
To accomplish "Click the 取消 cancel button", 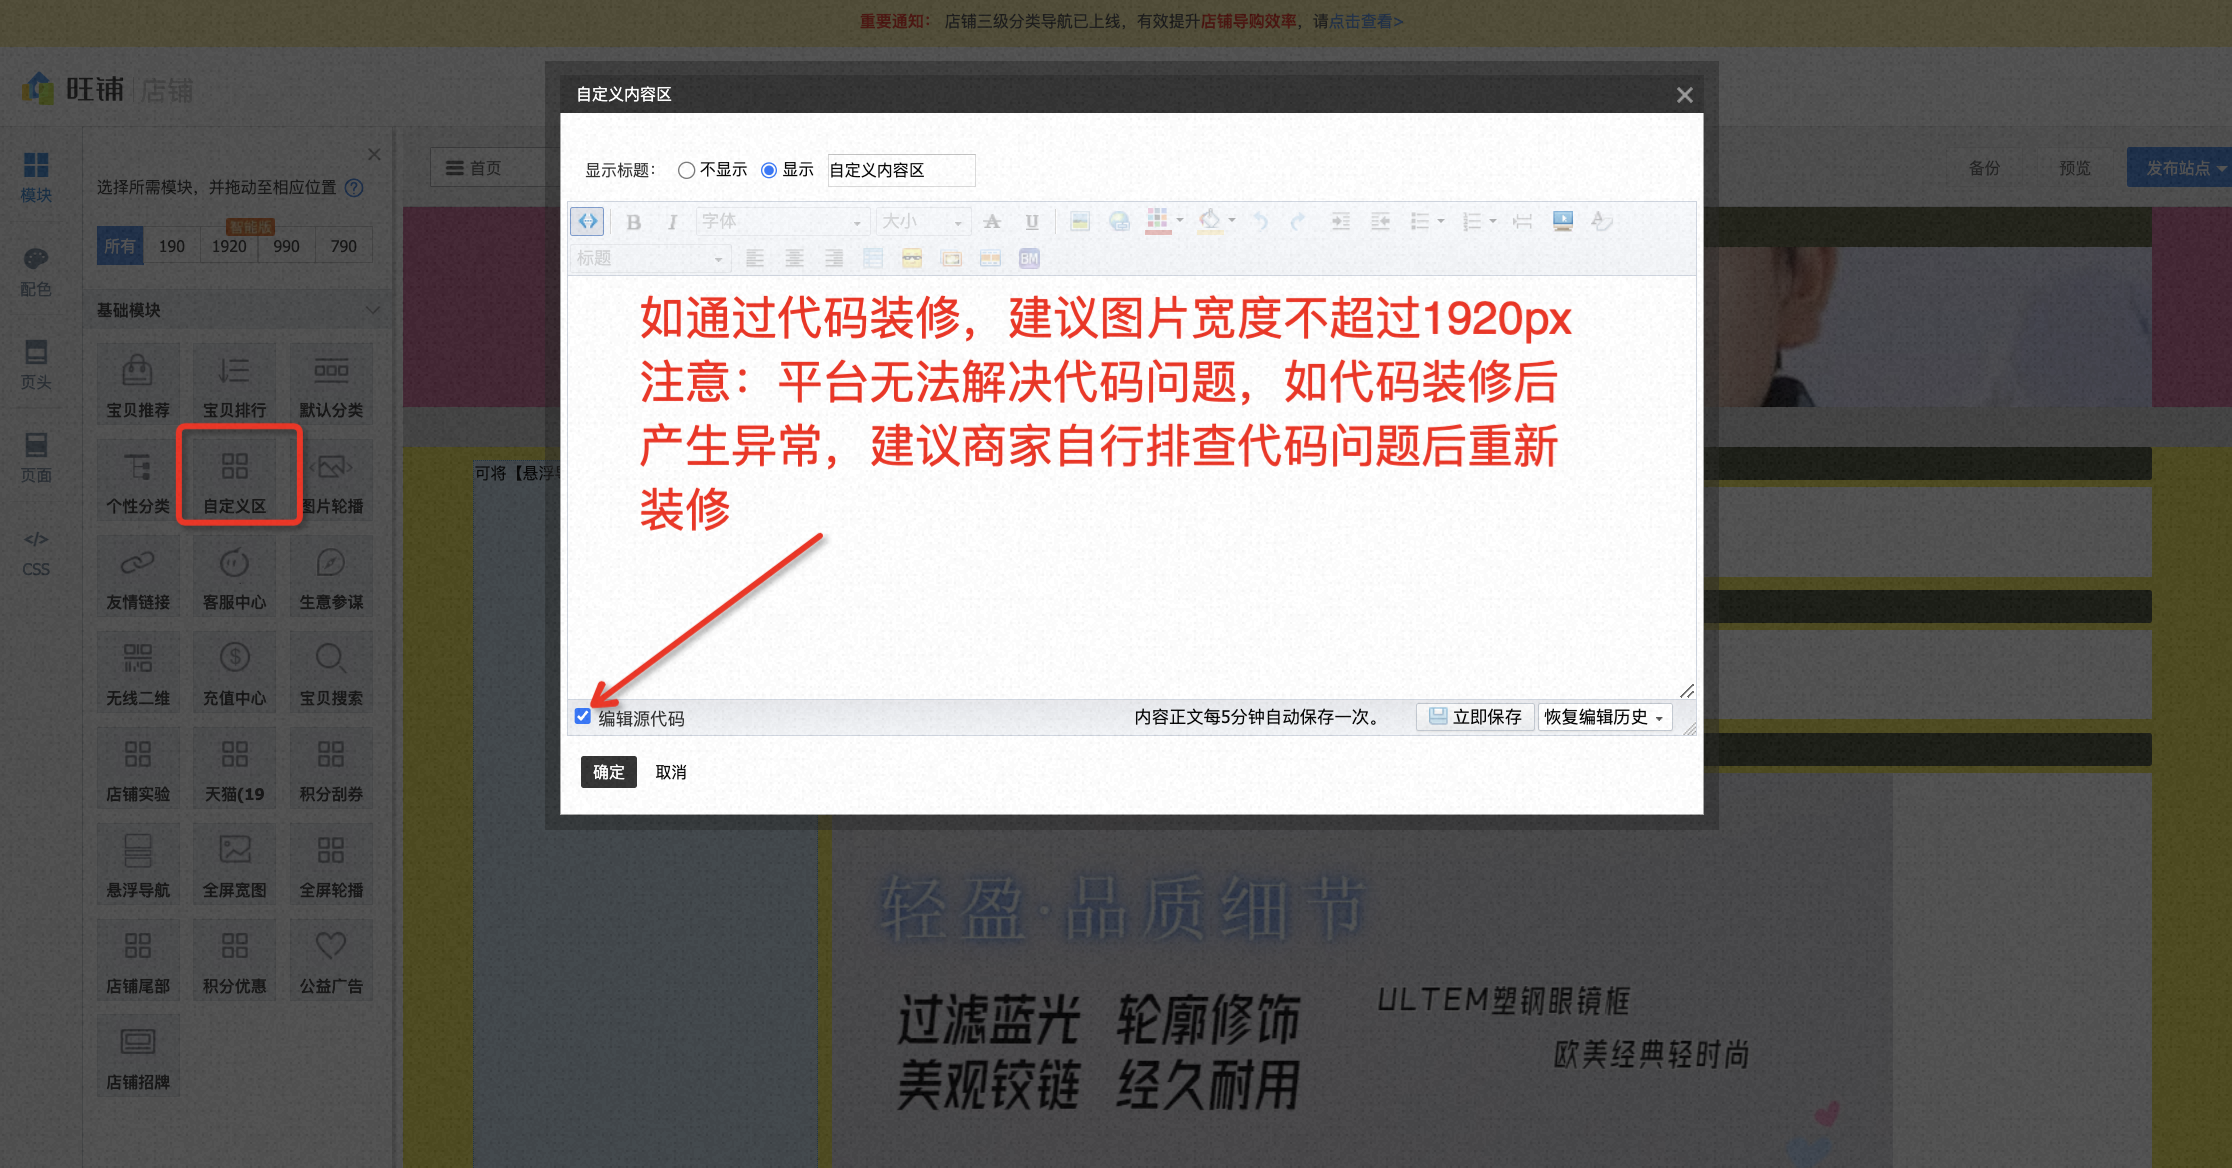I will 671,772.
